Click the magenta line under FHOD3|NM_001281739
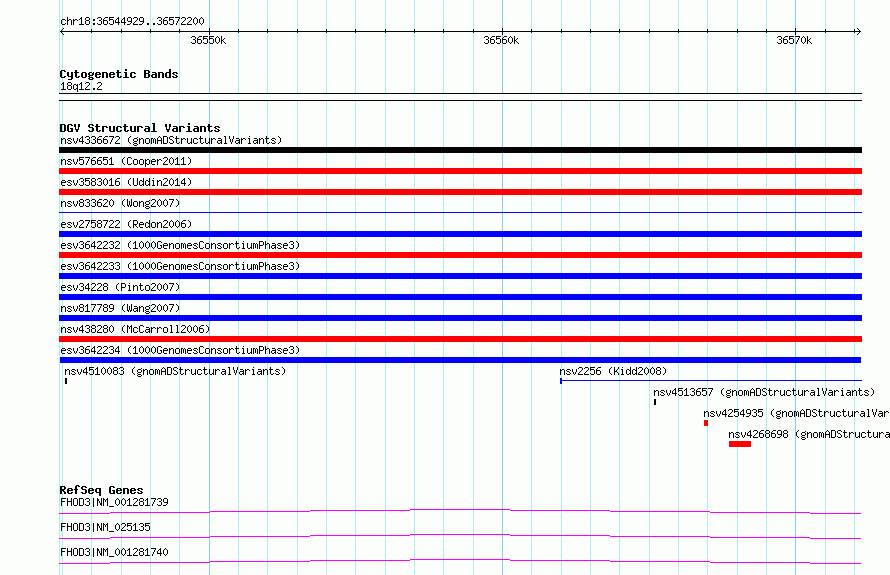Image resolution: width=890 pixels, height=575 pixels. pos(460,512)
